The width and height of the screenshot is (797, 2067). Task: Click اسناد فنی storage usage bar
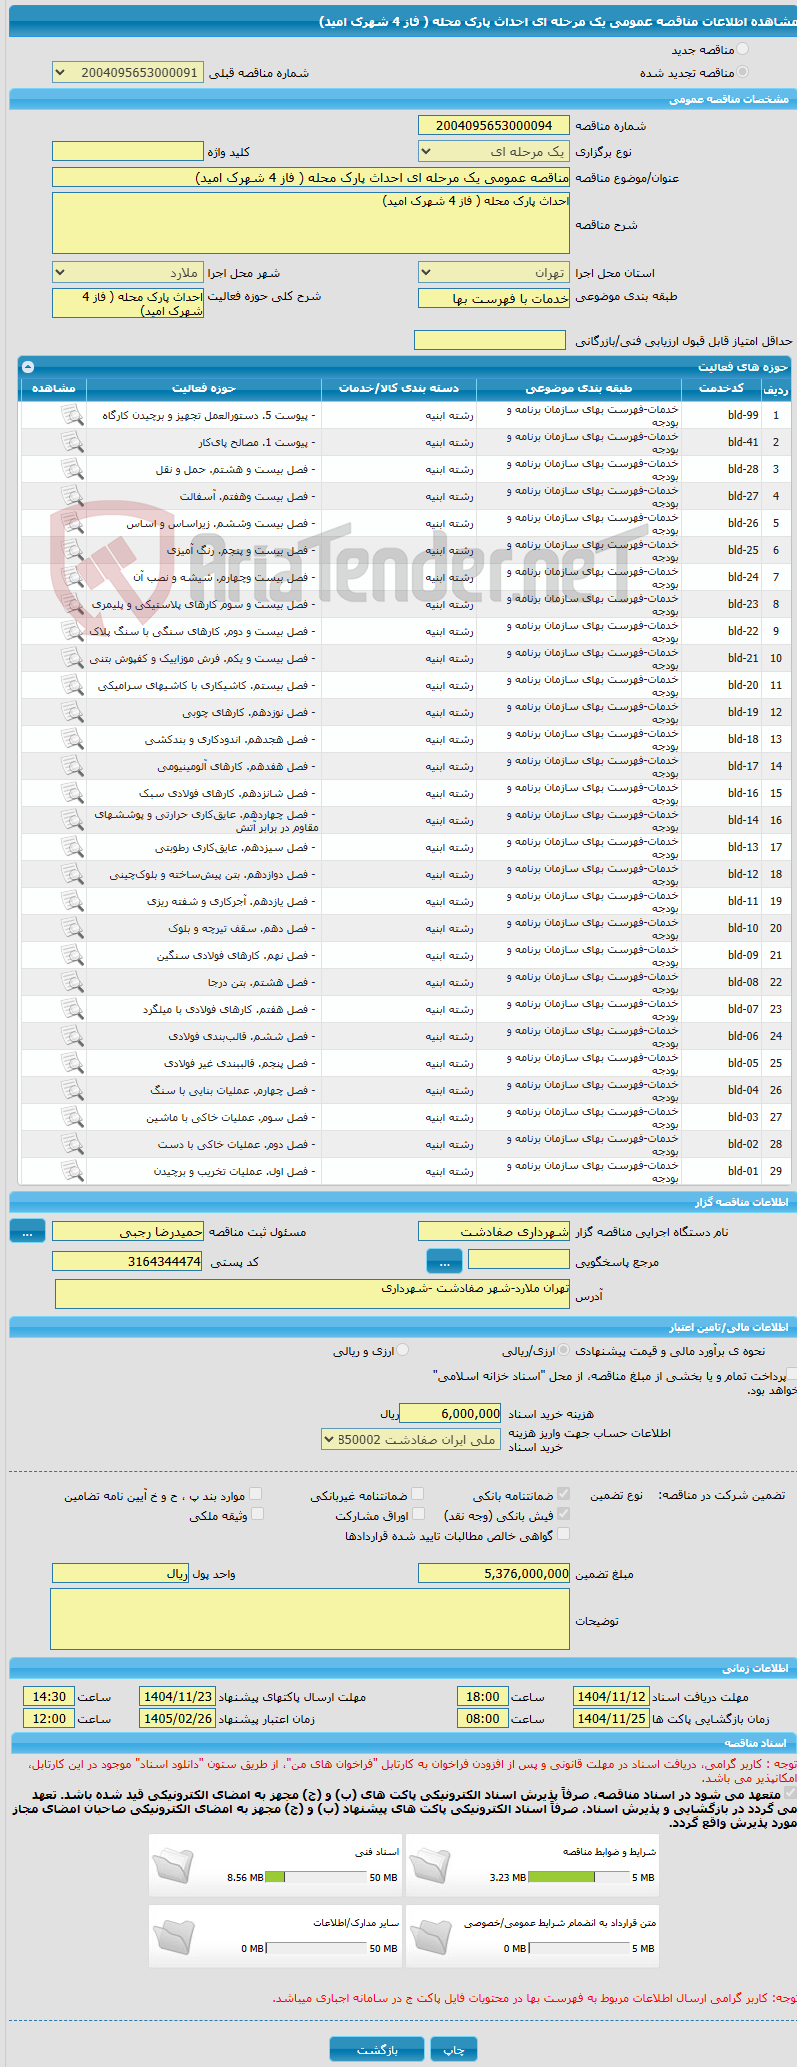pyautogui.click(x=316, y=1877)
